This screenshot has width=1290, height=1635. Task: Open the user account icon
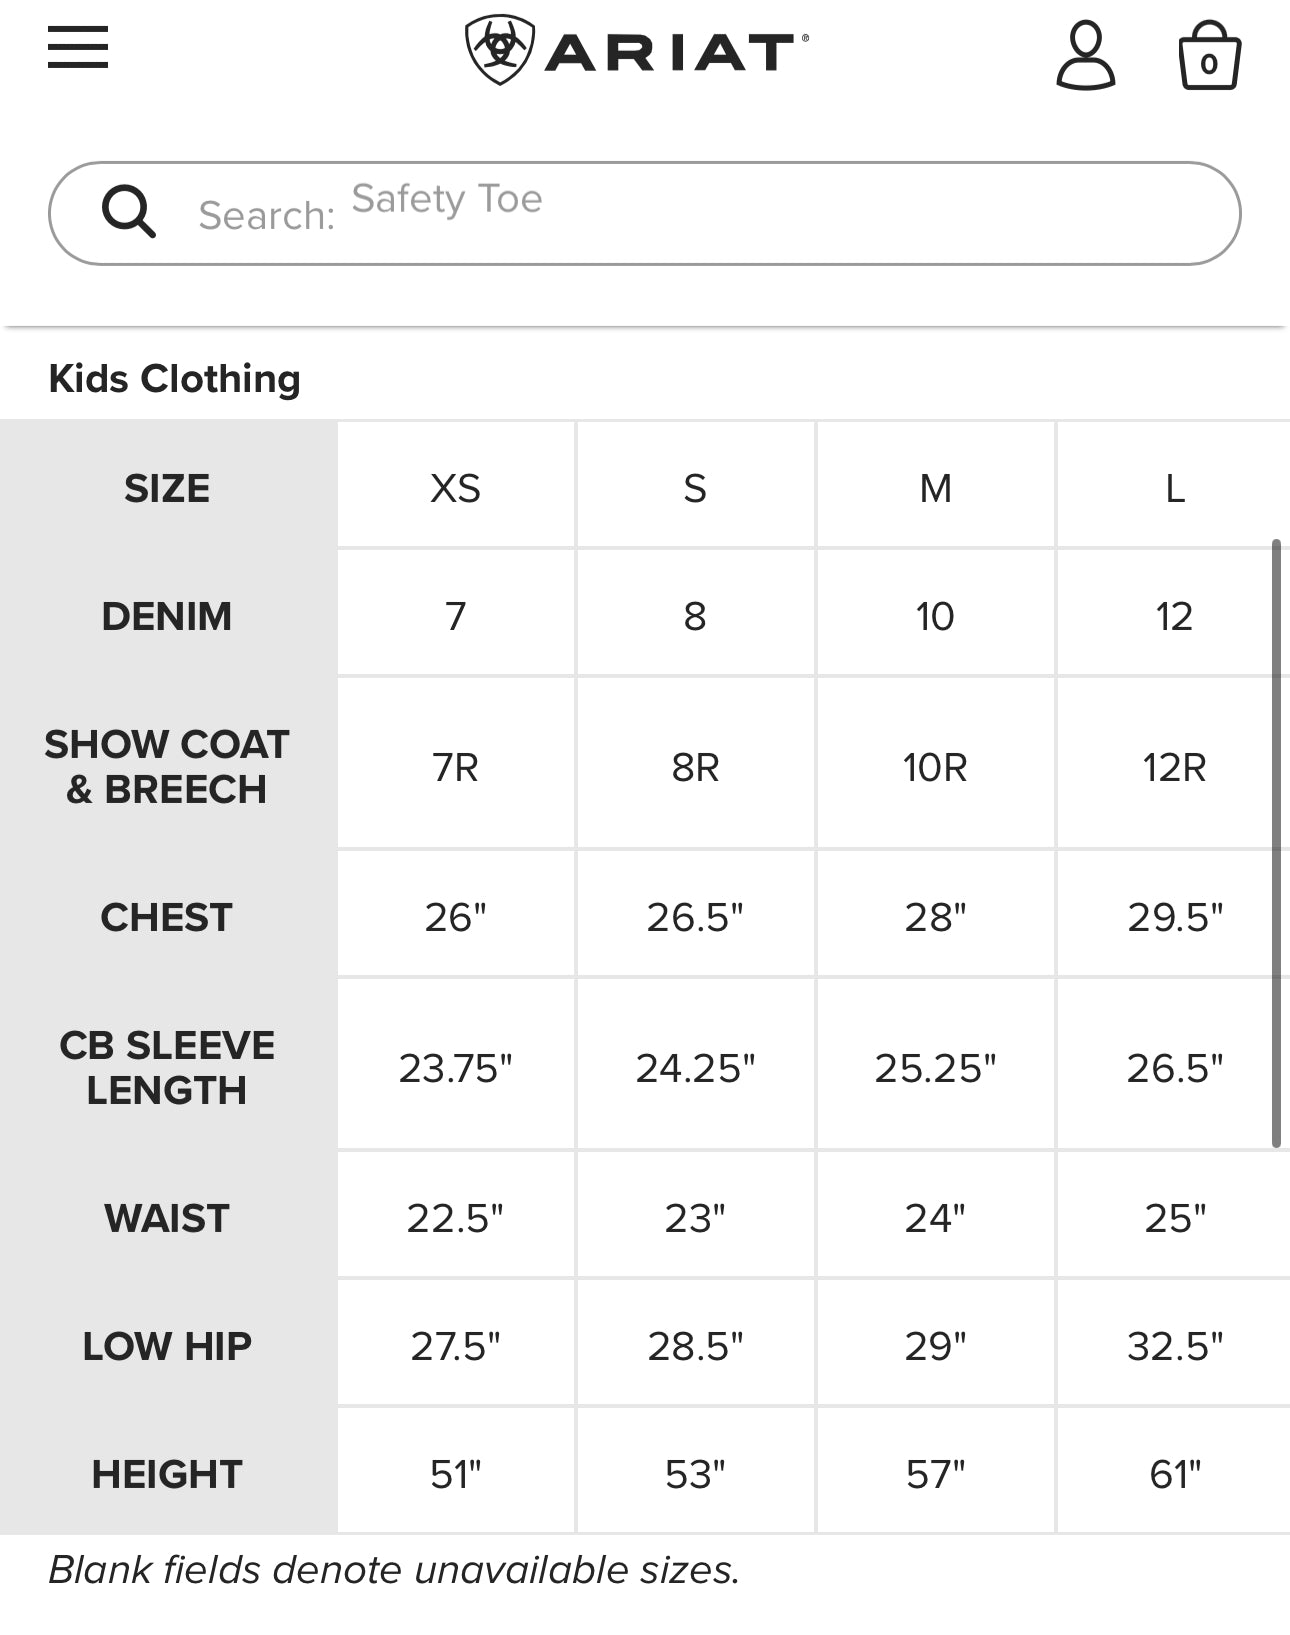click(1085, 57)
